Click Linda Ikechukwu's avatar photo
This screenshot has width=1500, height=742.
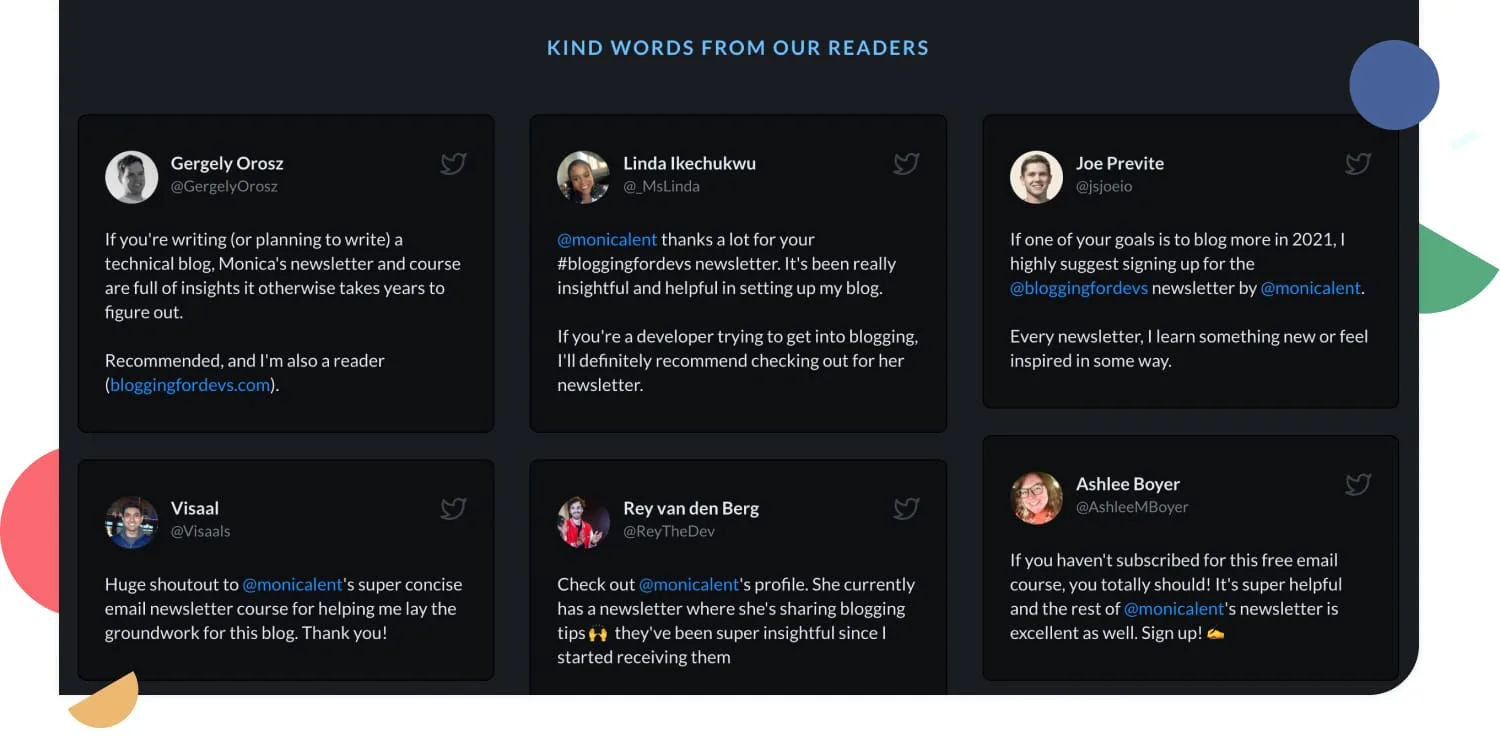[583, 176]
